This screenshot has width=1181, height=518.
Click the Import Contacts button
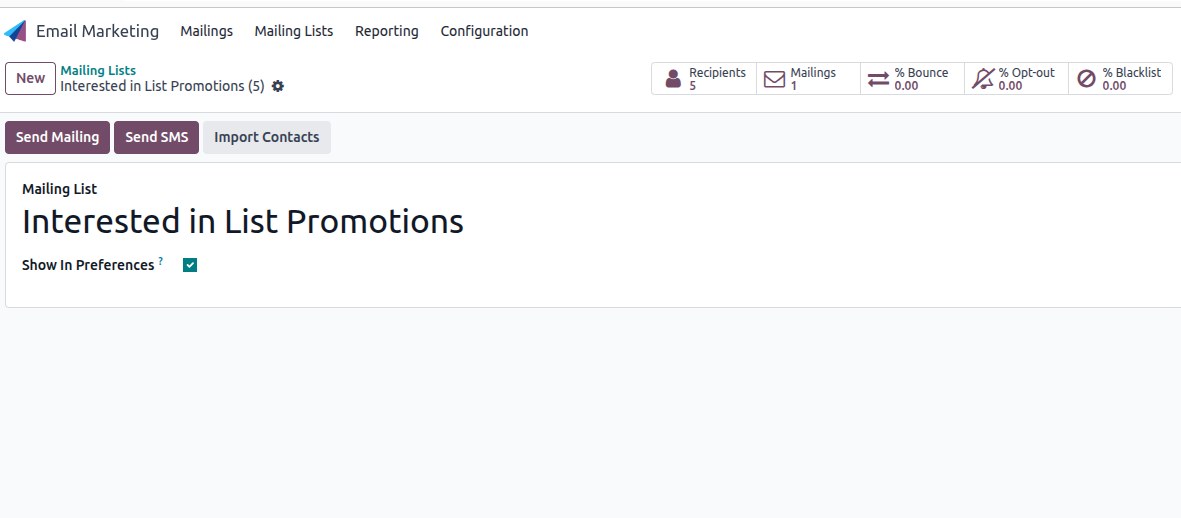point(267,137)
